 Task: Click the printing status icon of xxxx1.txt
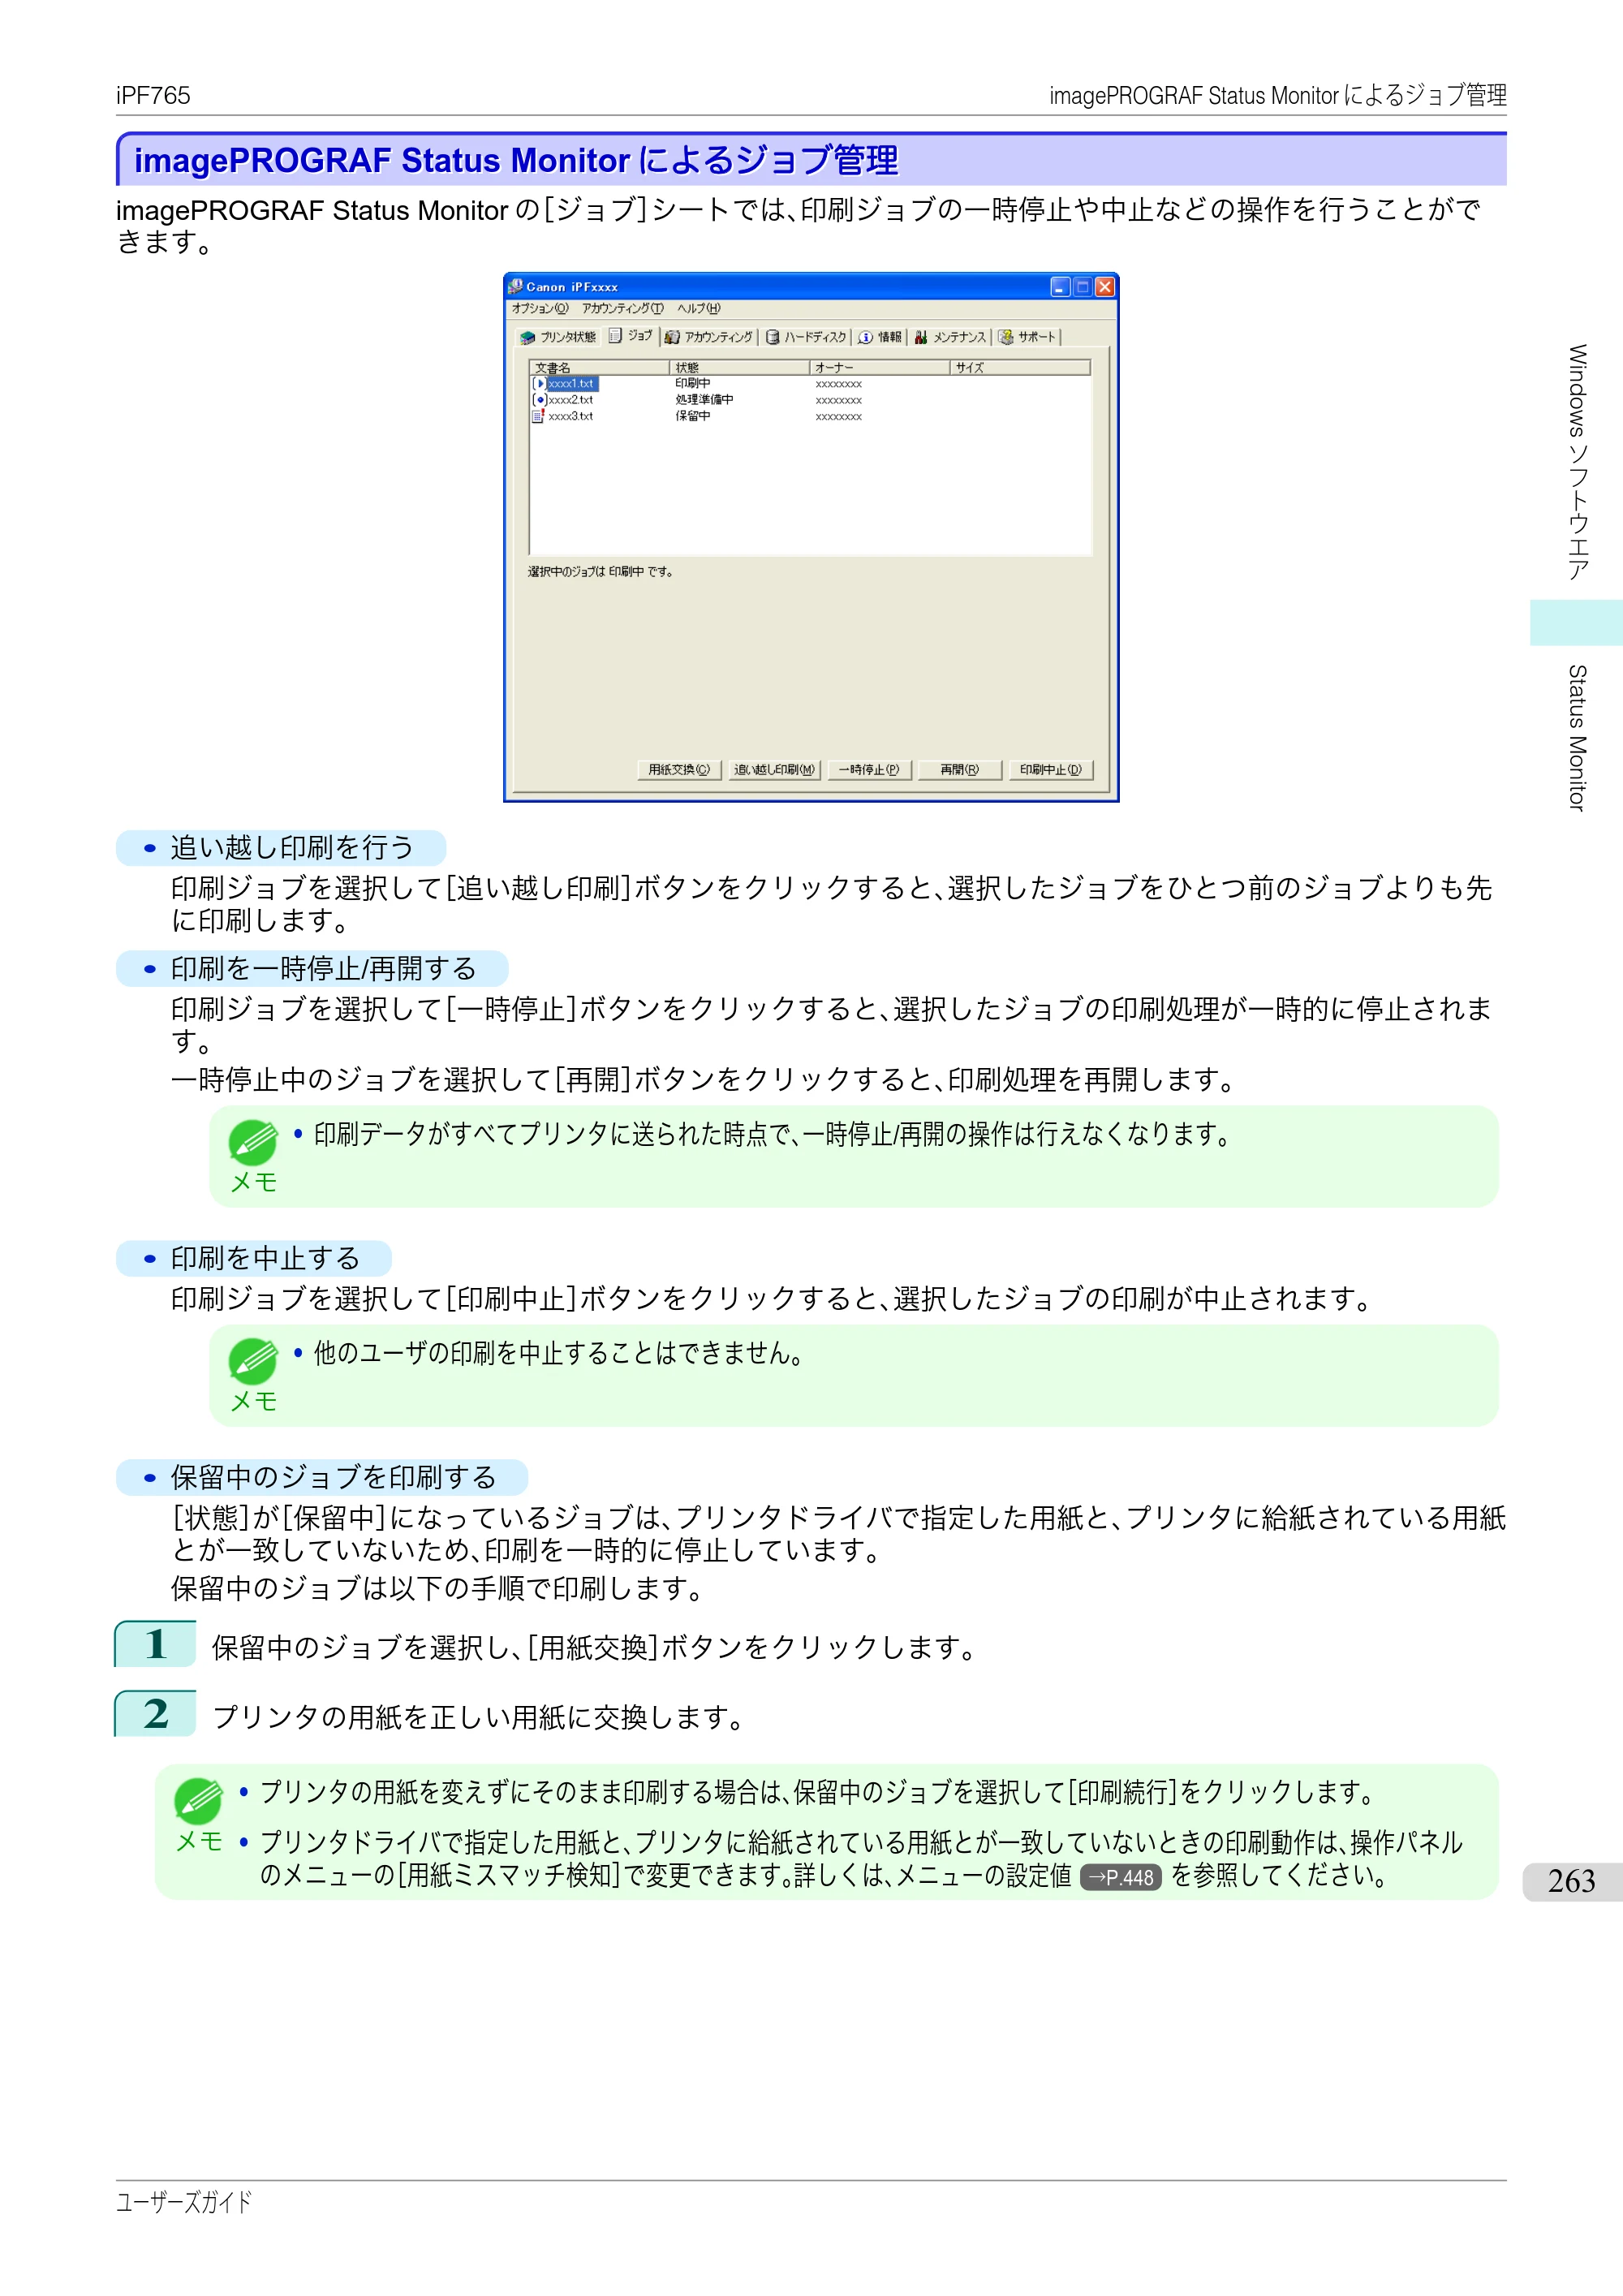coord(540,384)
